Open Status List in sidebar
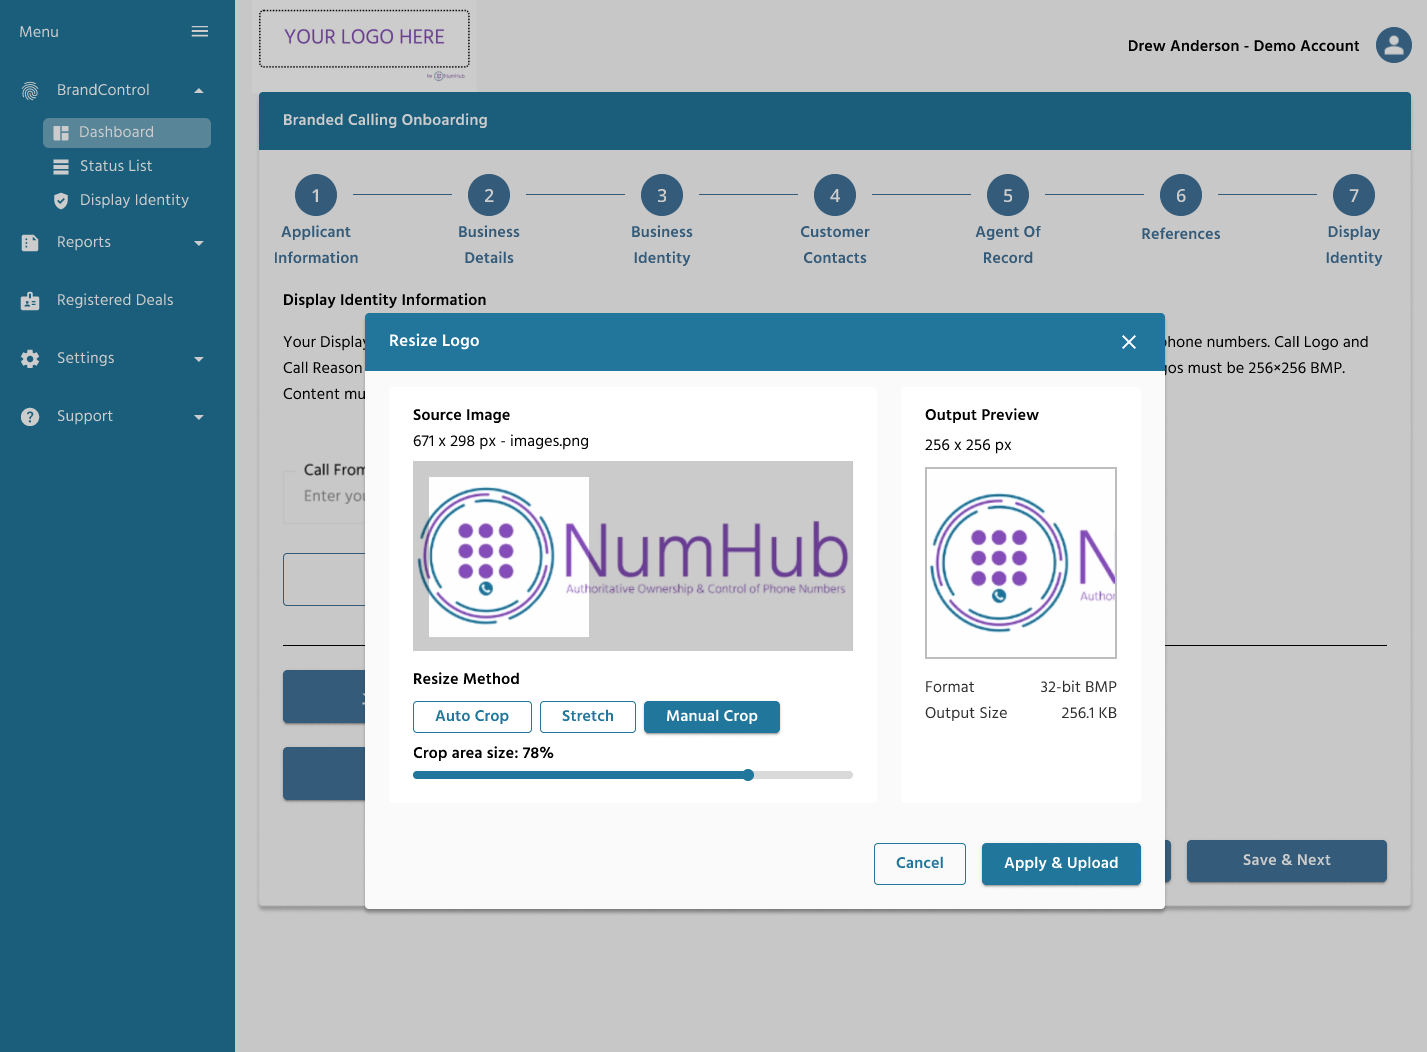 point(116,166)
